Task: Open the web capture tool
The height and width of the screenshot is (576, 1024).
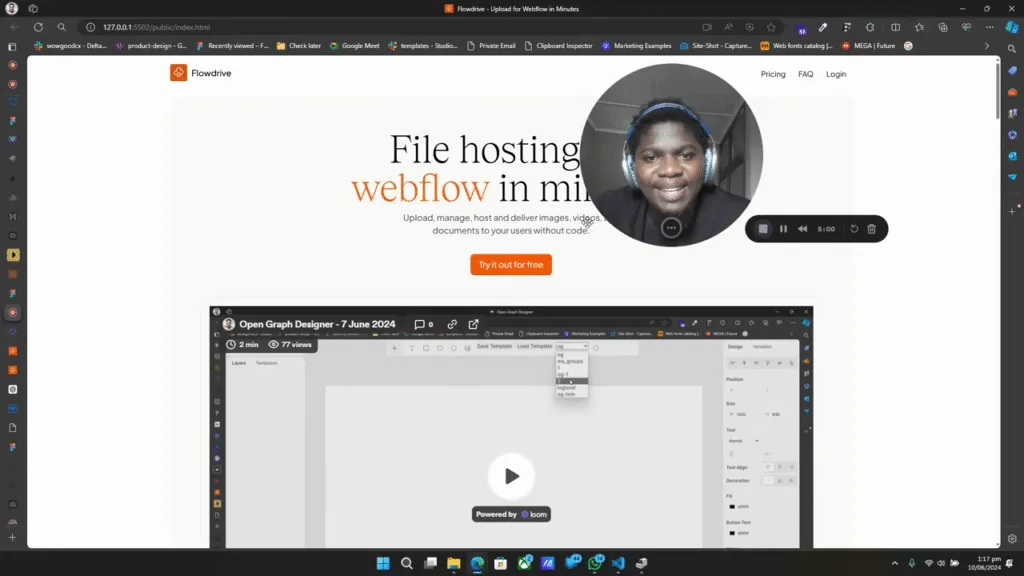Action: pos(749,27)
